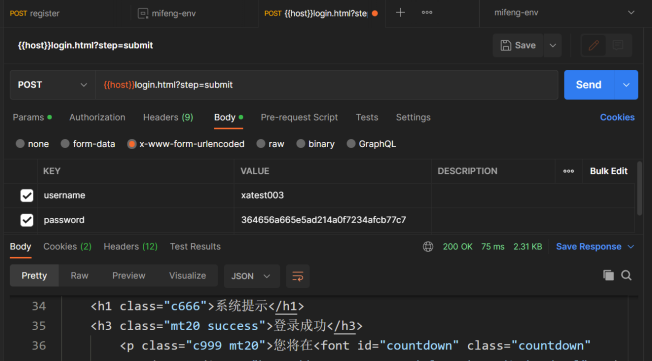Click the edit pencil icon
Image resolution: width=652 pixels, height=361 pixels.
click(593, 45)
